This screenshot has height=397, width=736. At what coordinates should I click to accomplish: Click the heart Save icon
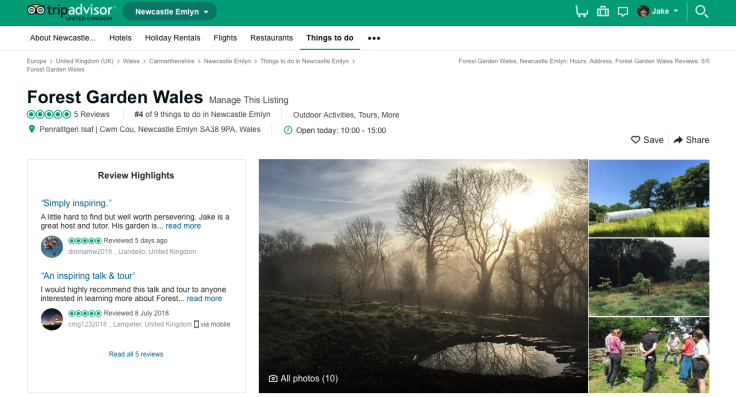point(636,140)
